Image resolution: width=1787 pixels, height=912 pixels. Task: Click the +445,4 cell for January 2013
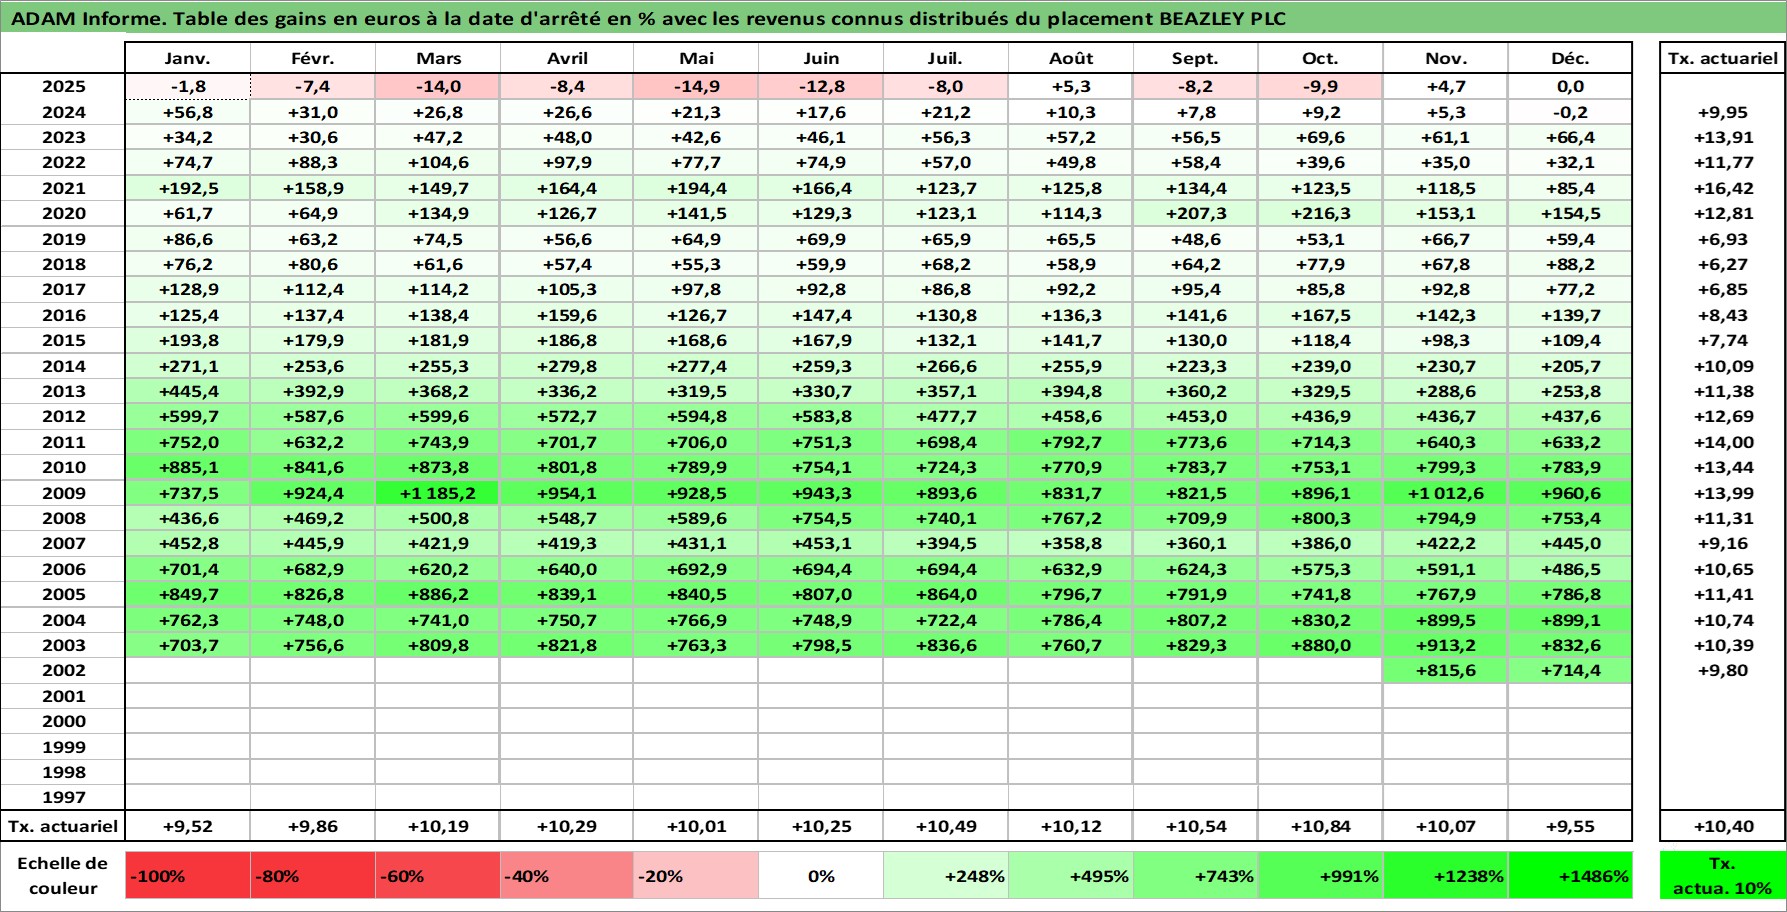(x=187, y=392)
